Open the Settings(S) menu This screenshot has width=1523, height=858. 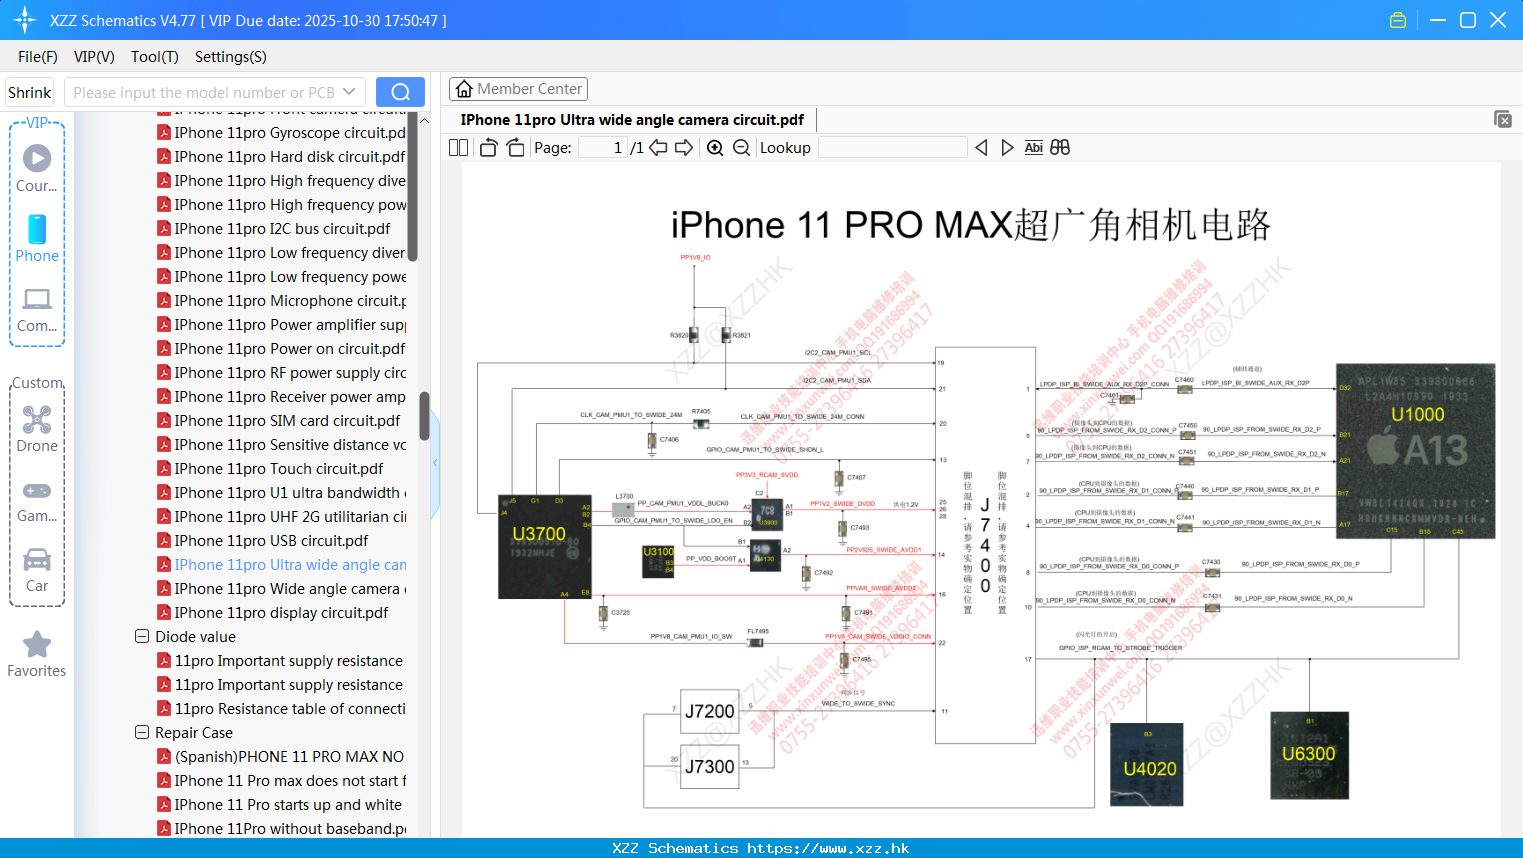pyautogui.click(x=231, y=57)
